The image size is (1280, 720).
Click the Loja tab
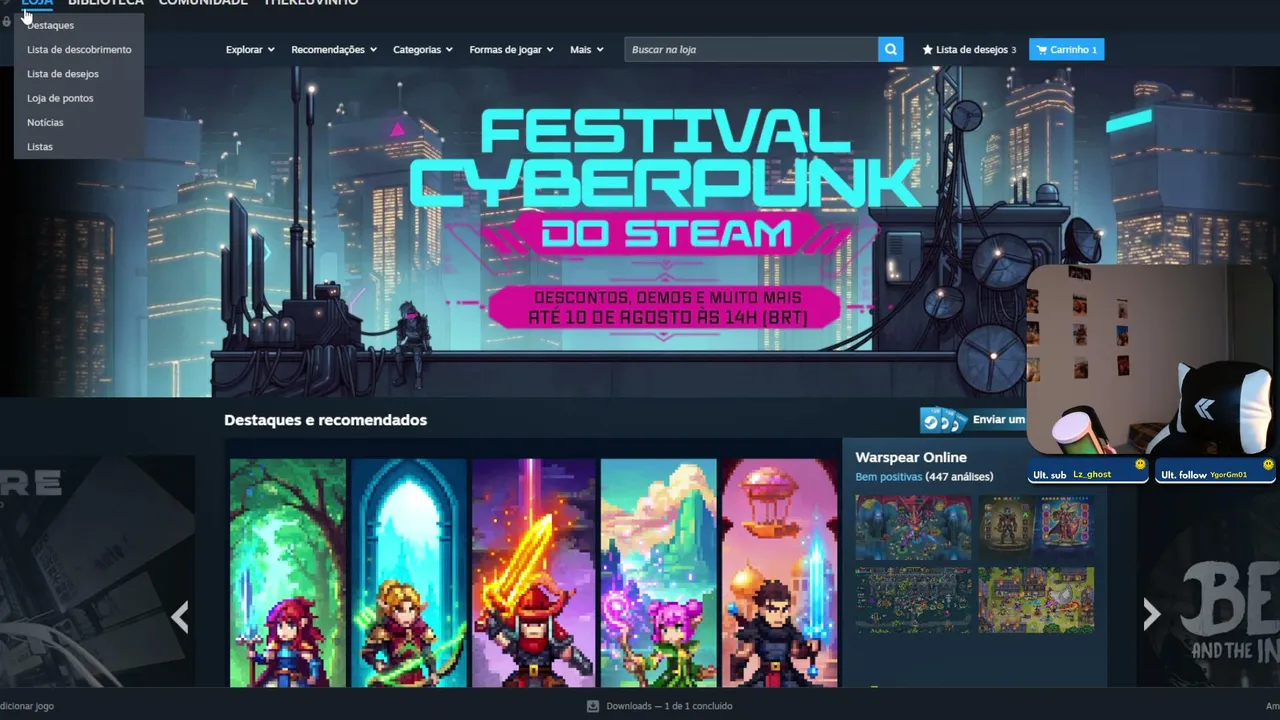37,3
